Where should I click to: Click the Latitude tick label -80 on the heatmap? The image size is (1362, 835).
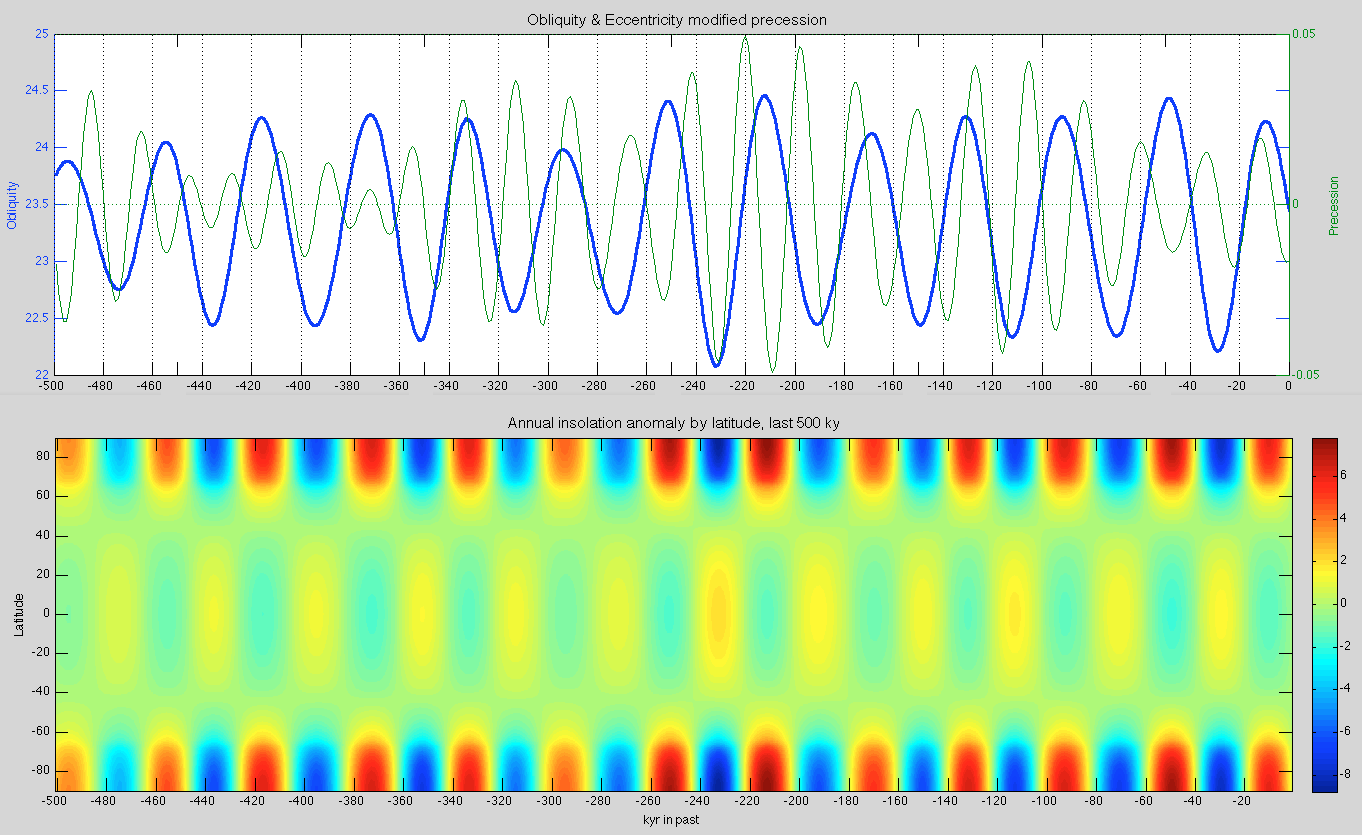(39, 771)
